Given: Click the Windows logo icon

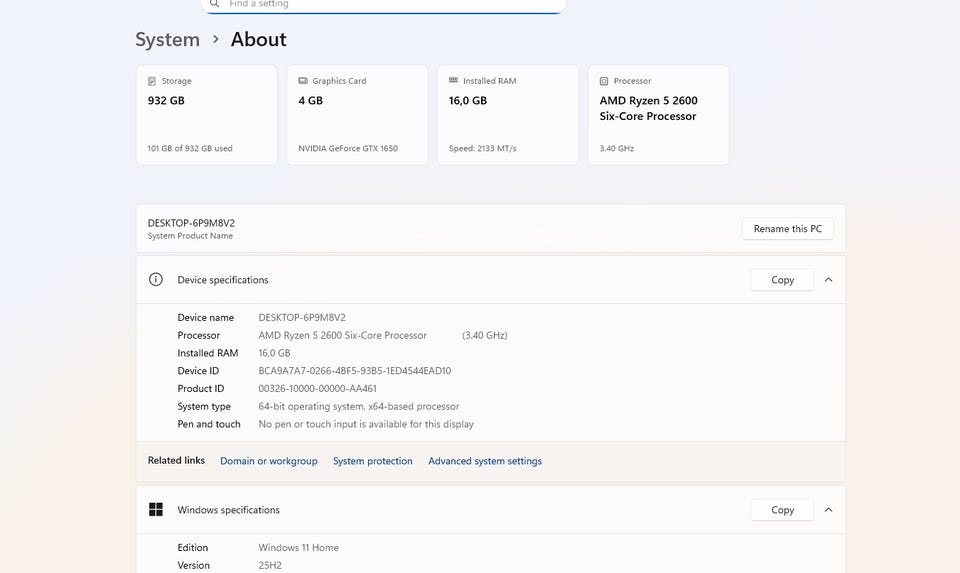Looking at the screenshot, I should (155, 510).
